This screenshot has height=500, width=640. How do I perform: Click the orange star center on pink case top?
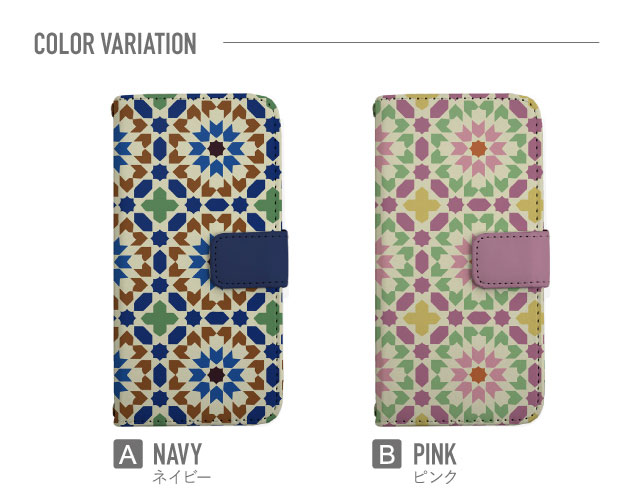point(478,149)
